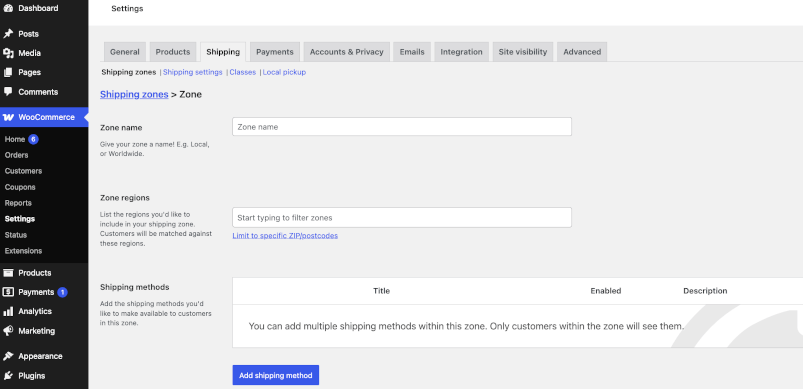Open the Advanced tab
Viewport: 803px width, 389px height.
click(x=582, y=52)
